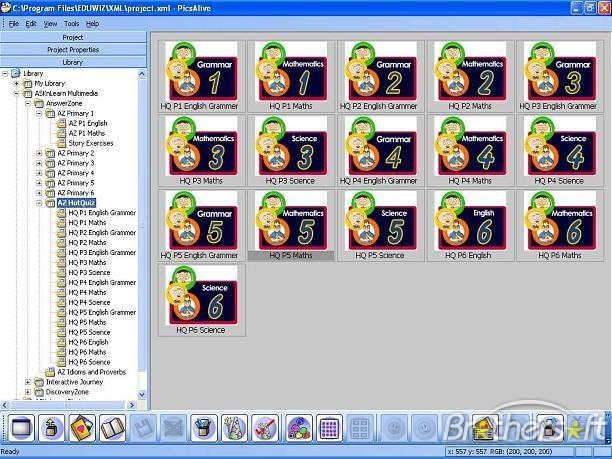The image size is (612, 459).
Task: Collapse the ASKnLearn Multimedia node
Action: pos(16,93)
